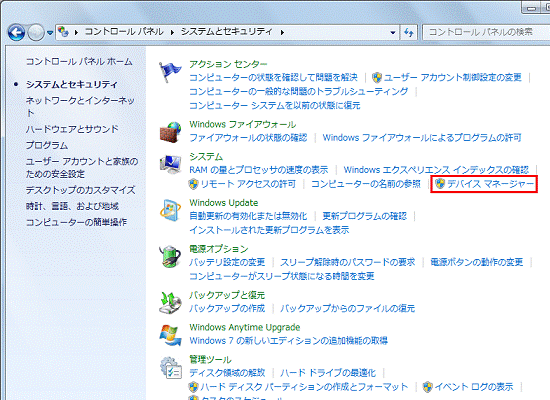This screenshot has height=400, width=550.
Task: Click the refresh button in address bar
Action: tap(409, 33)
